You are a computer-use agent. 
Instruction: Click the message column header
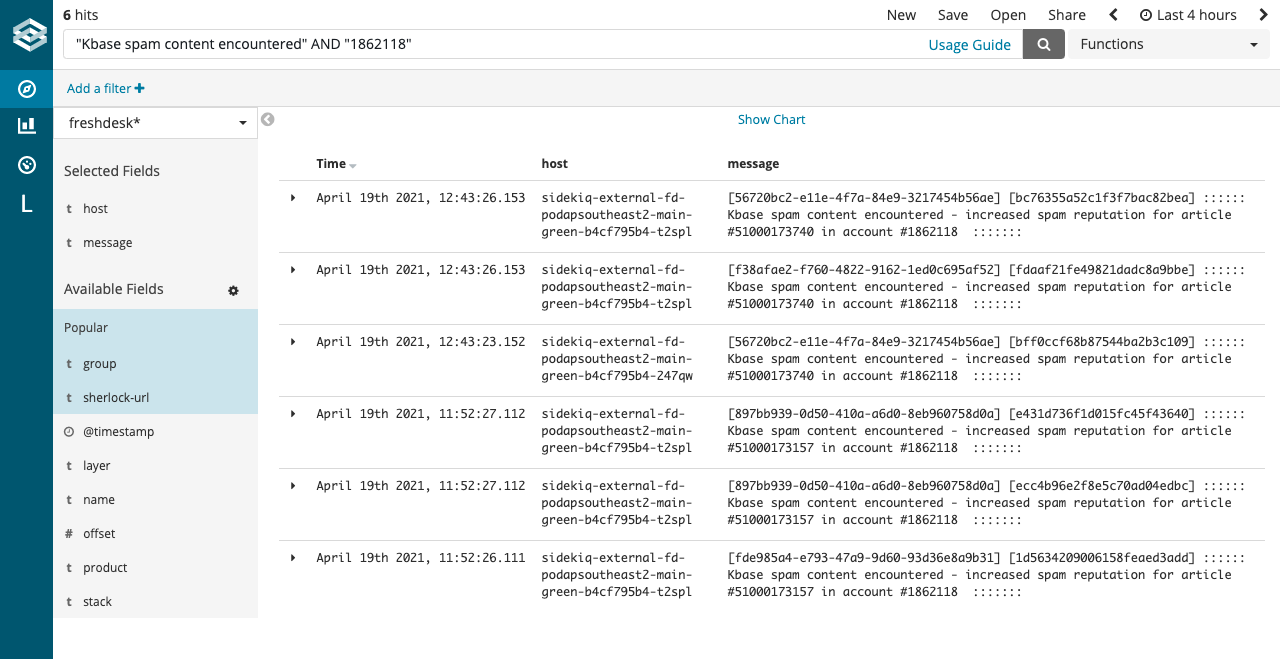tap(753, 164)
